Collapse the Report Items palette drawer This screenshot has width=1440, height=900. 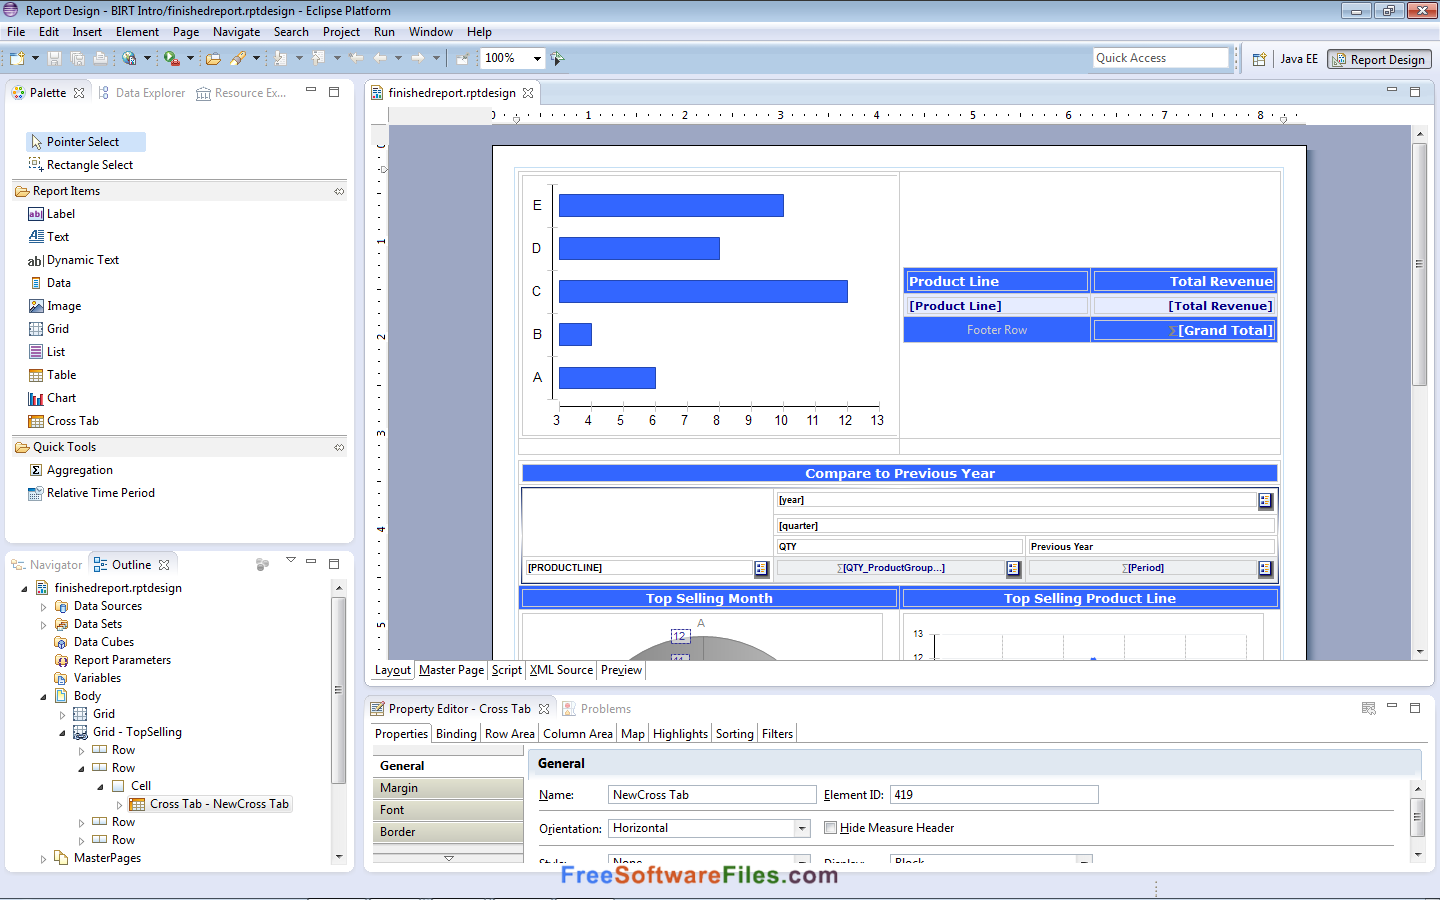[339, 191]
